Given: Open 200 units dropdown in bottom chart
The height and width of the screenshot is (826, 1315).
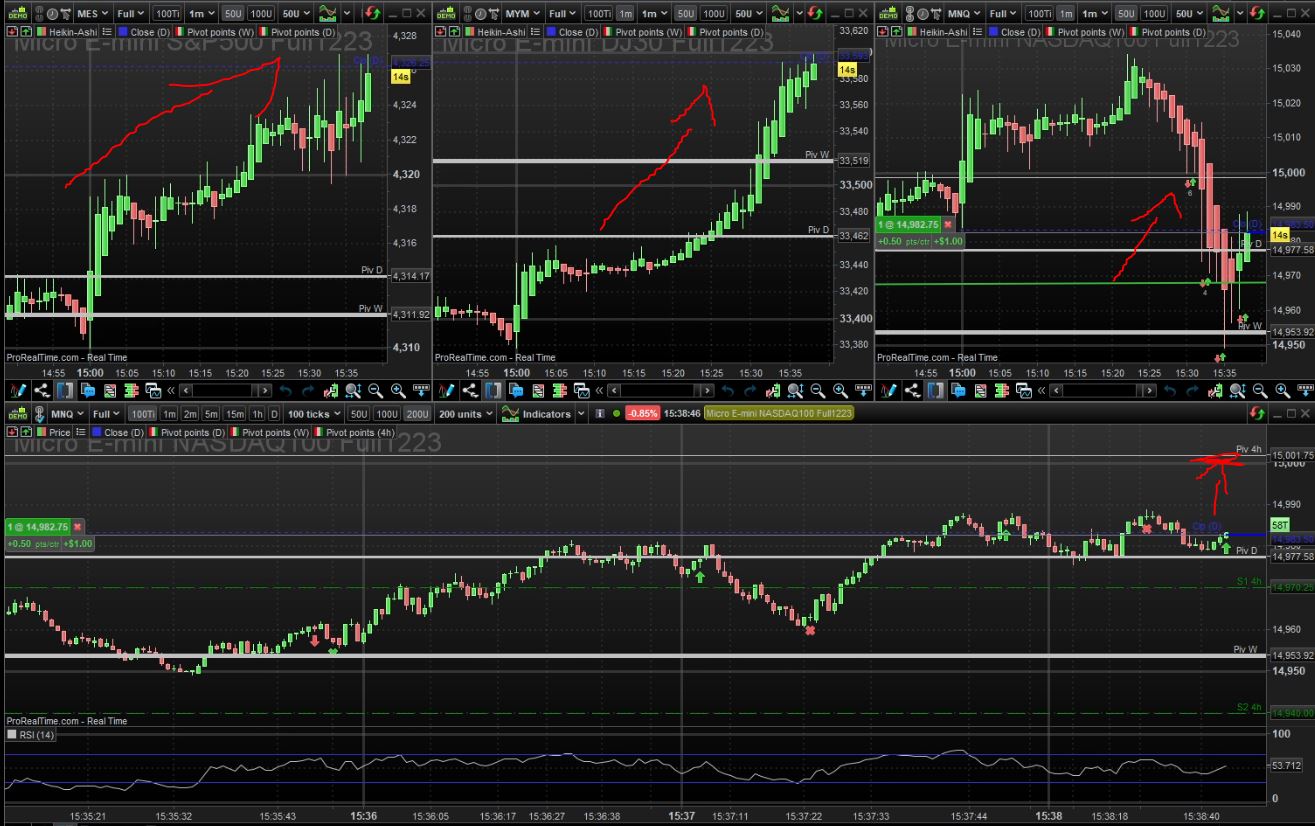Looking at the screenshot, I should coord(467,413).
